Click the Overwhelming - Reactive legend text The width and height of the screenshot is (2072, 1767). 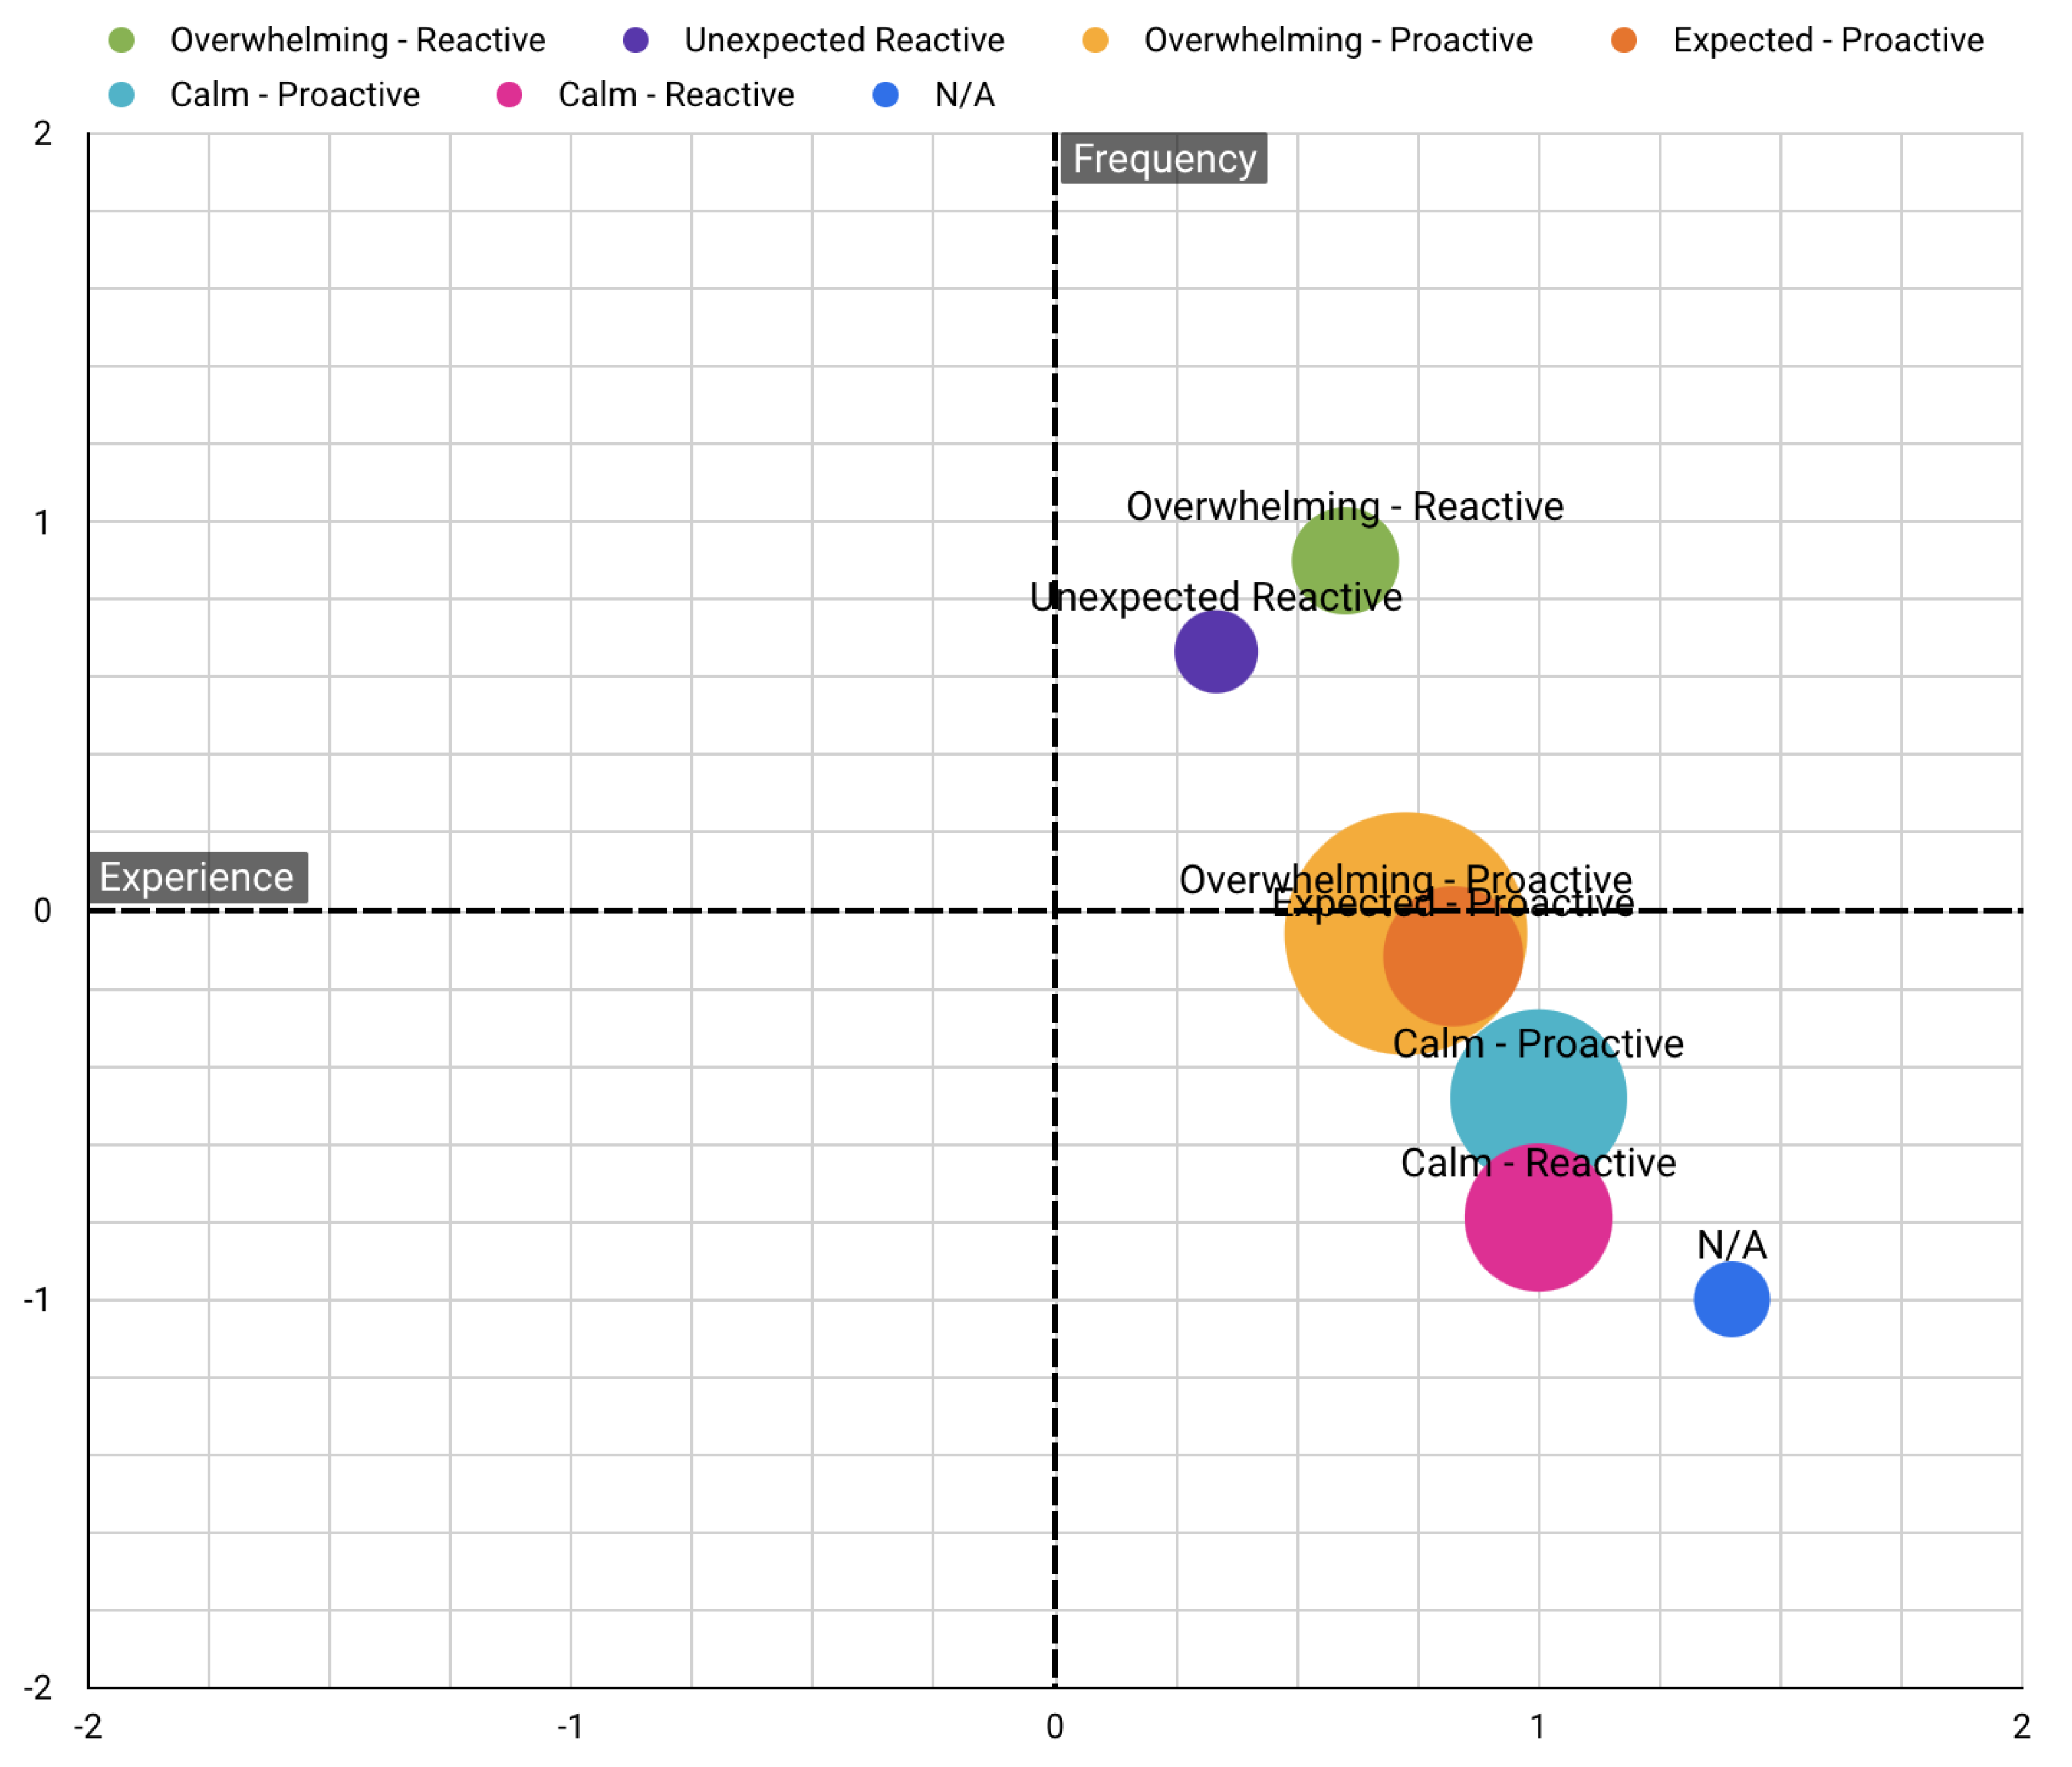click(358, 40)
